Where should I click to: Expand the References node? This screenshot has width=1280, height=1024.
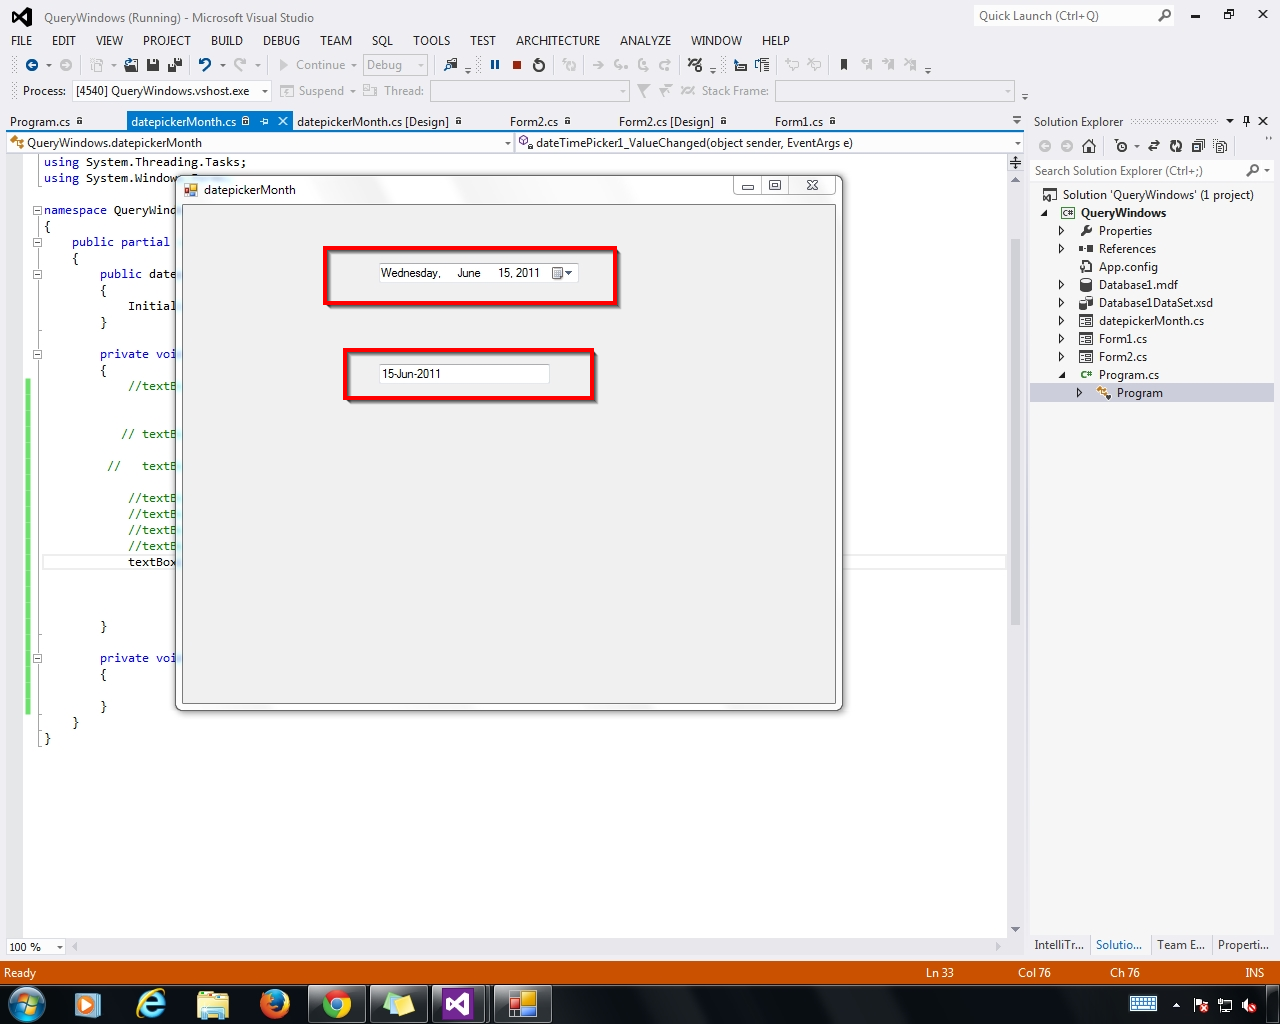tap(1061, 248)
